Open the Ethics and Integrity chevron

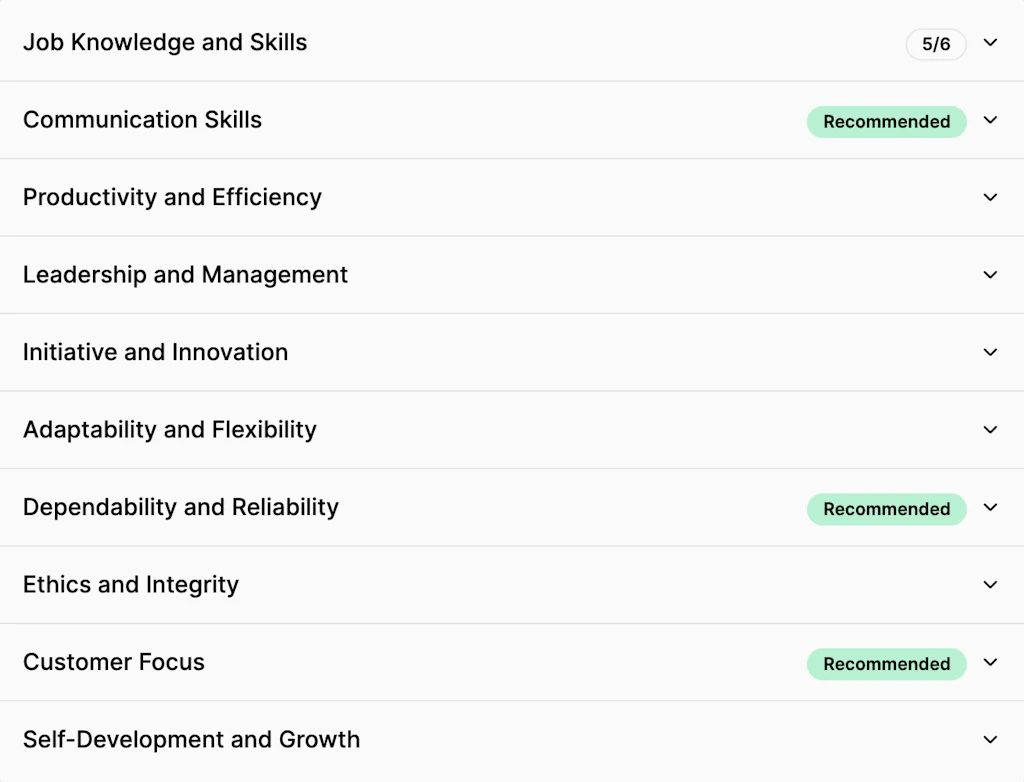[x=990, y=585]
